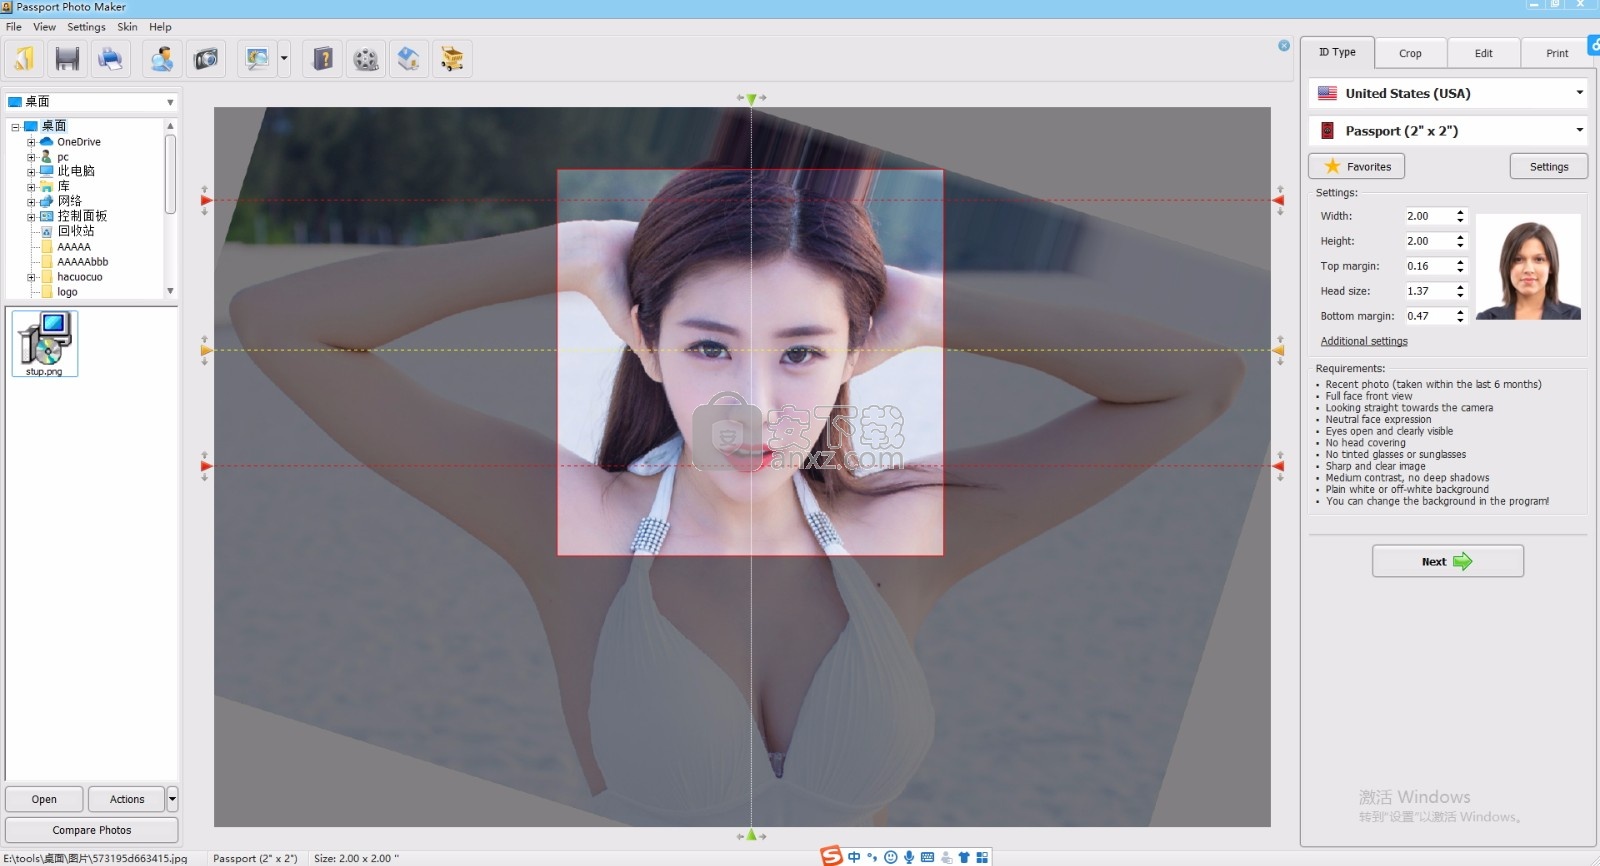
Task: Click the sample passport photo preview
Action: (1528, 267)
